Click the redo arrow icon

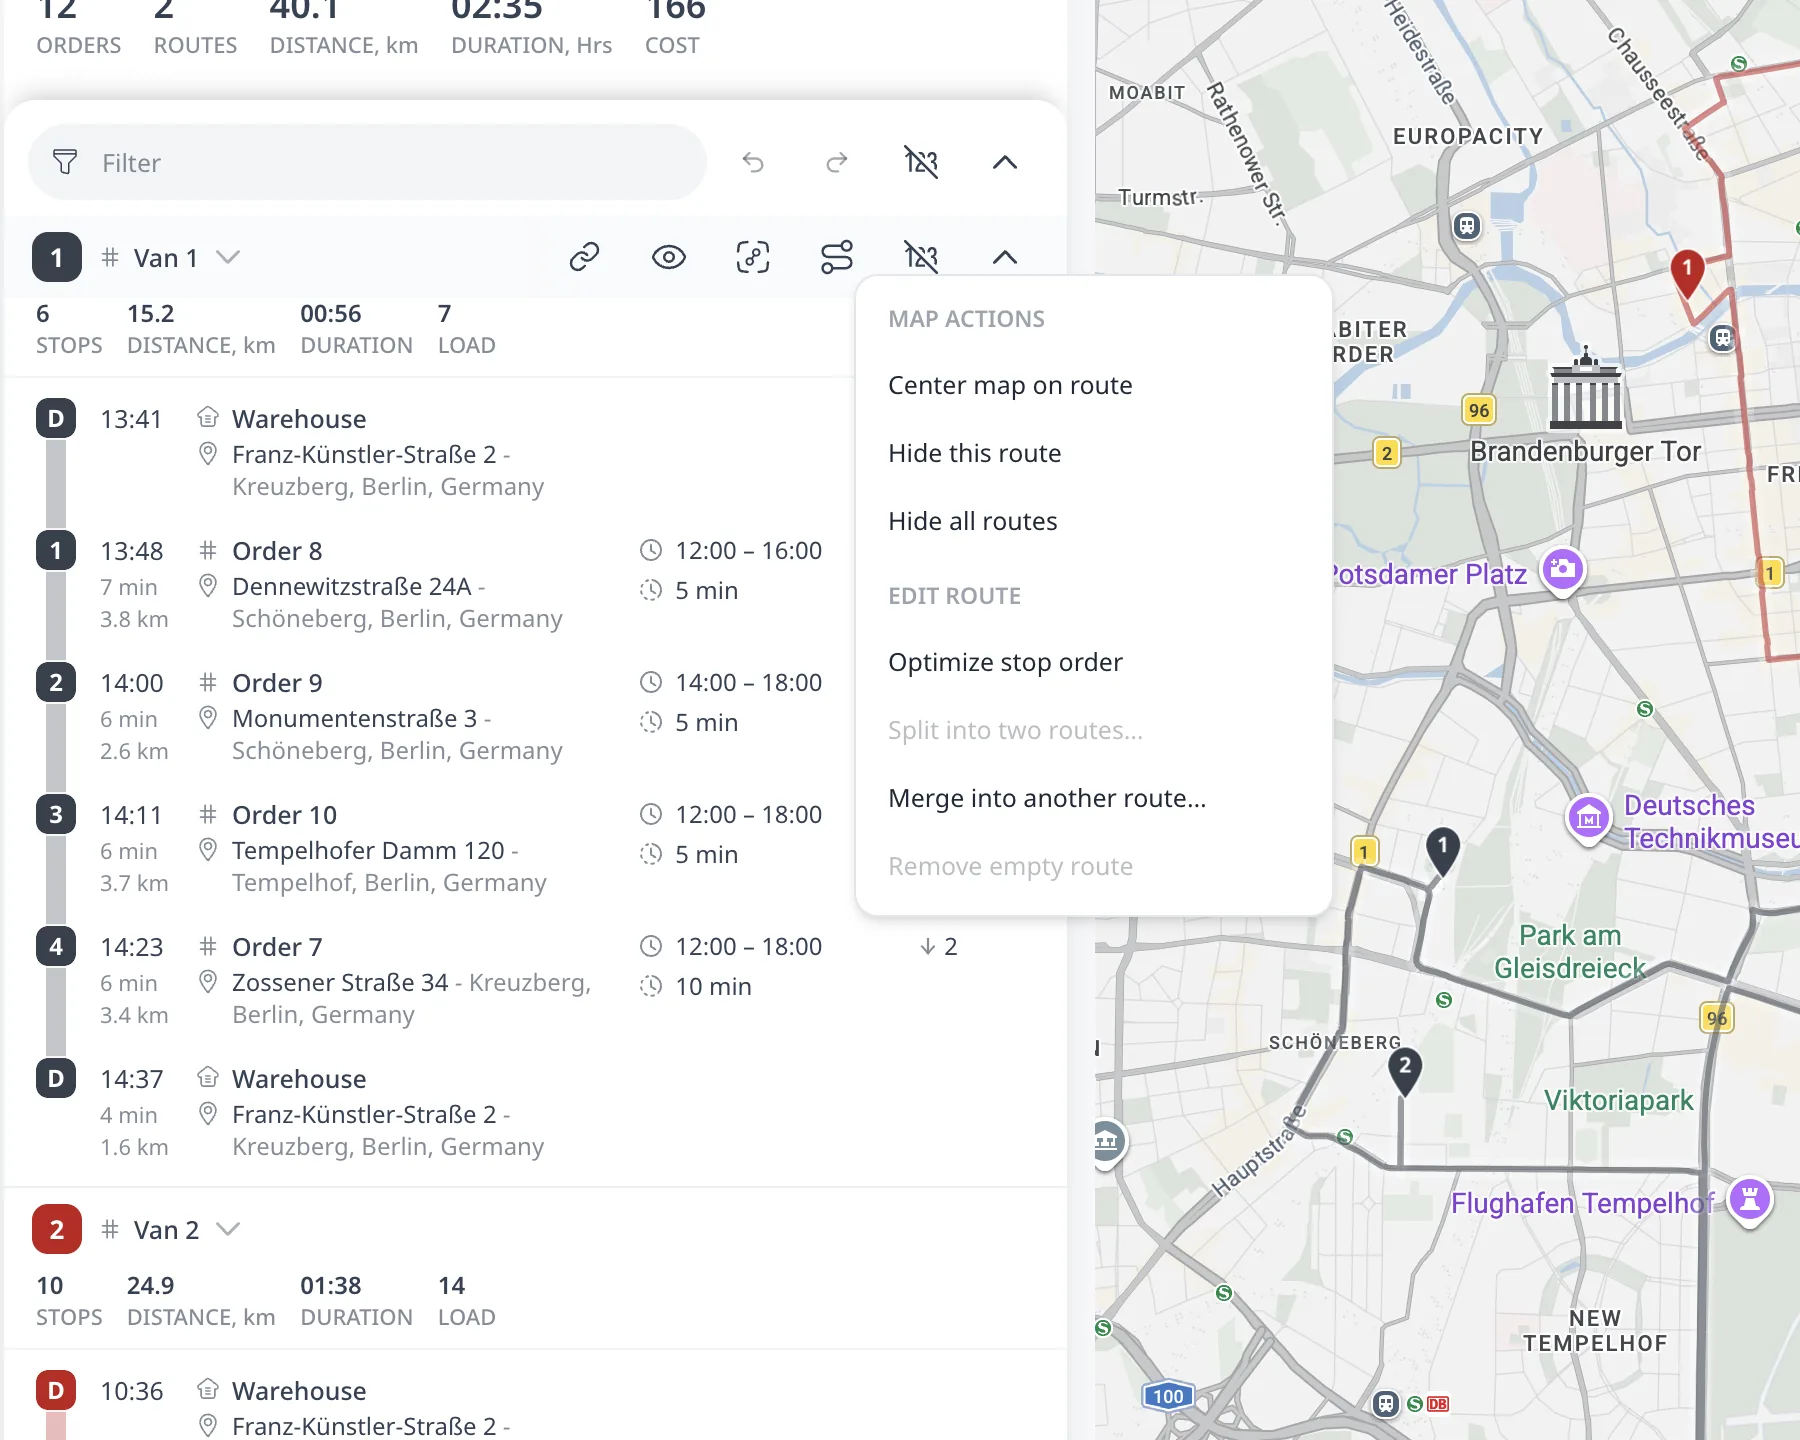click(837, 162)
